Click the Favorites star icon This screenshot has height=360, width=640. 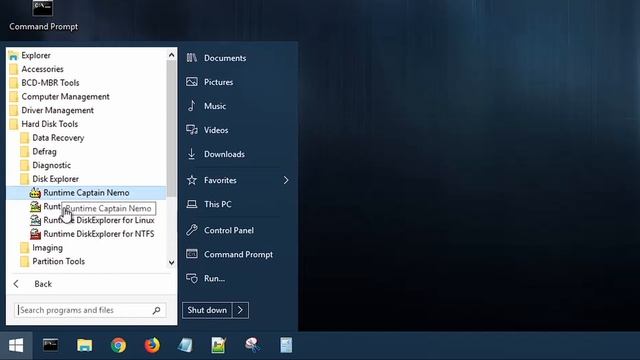coord(192,180)
